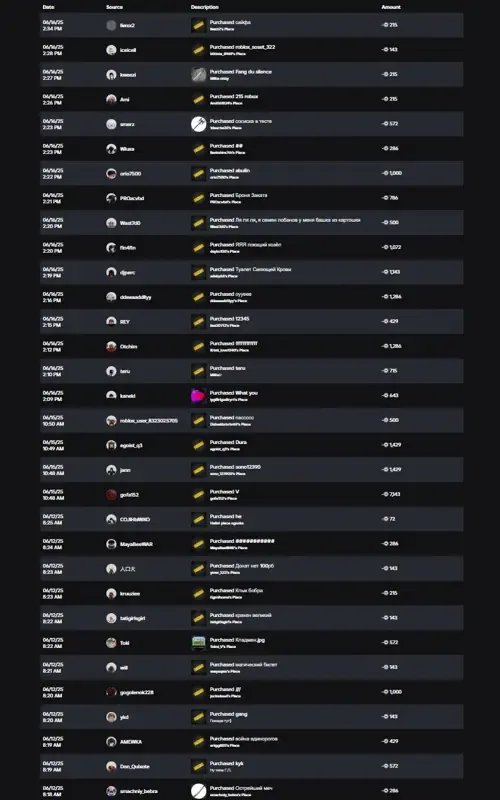
Task: Click the username link MayaBeeWAR
Action: point(136,544)
